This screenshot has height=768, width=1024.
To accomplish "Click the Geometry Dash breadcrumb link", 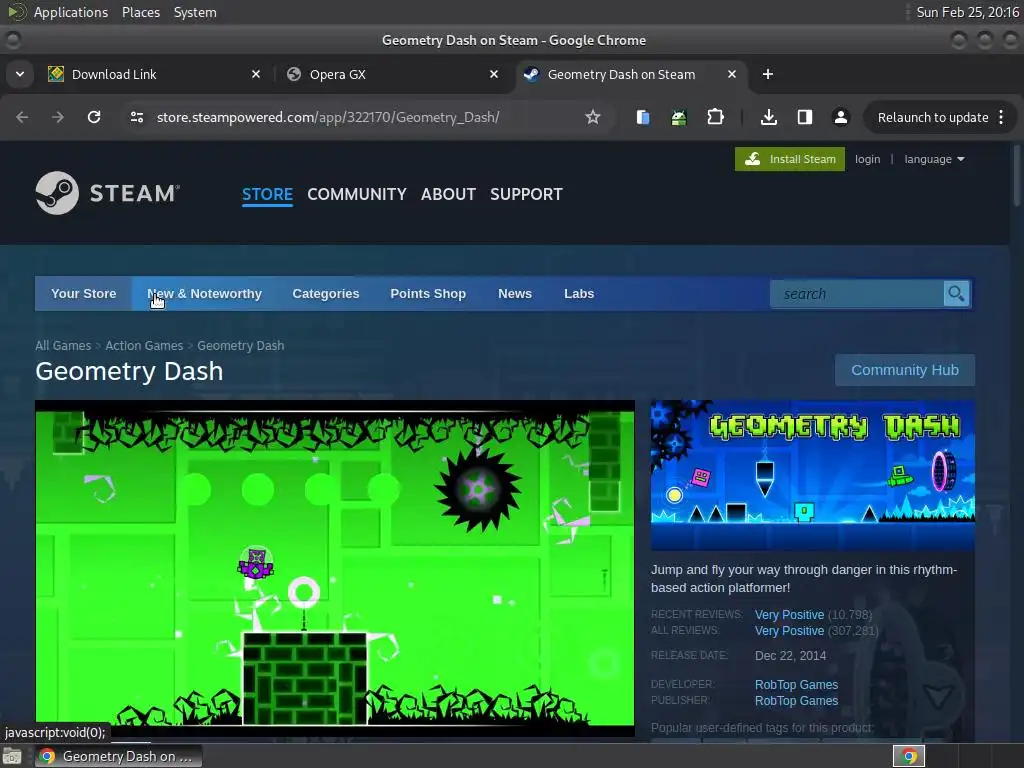I will (240, 345).
